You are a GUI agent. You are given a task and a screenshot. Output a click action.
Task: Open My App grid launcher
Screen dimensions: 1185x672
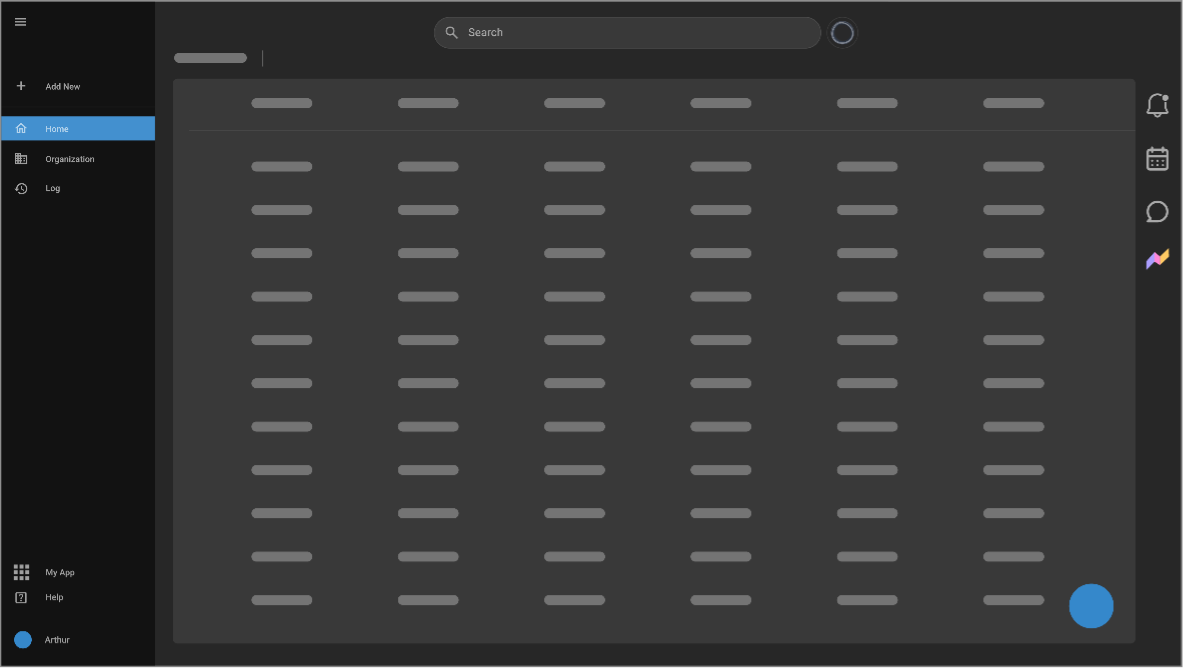pos(22,572)
